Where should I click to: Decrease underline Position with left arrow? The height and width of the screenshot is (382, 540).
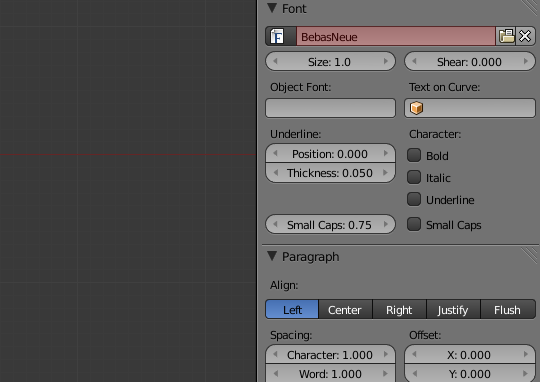[275, 153]
